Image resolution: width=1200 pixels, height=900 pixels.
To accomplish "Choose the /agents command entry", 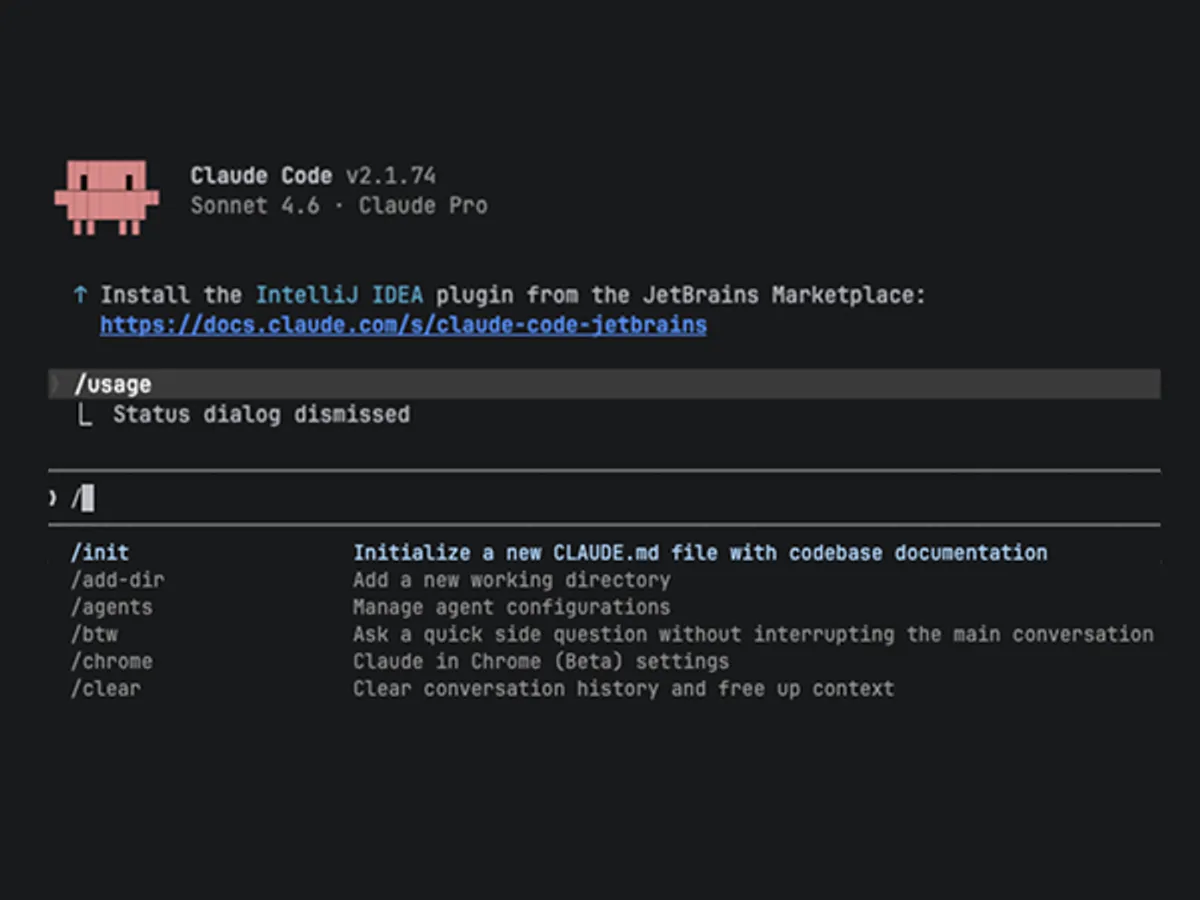I will [111, 607].
